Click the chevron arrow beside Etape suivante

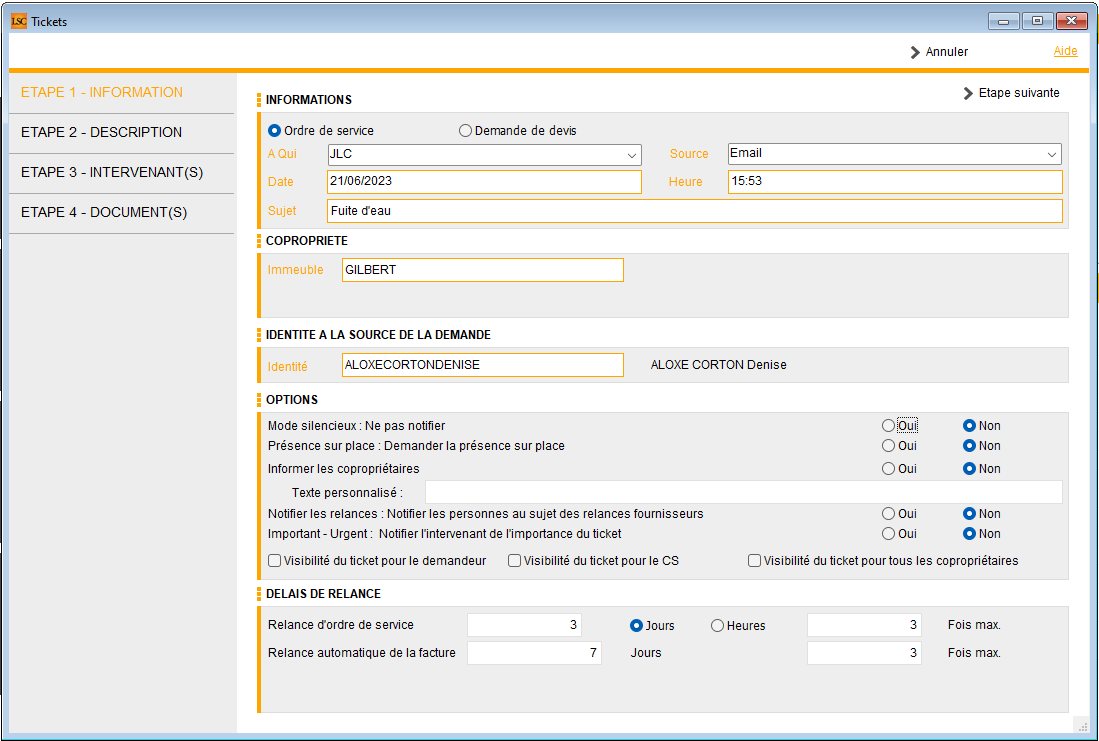click(968, 93)
